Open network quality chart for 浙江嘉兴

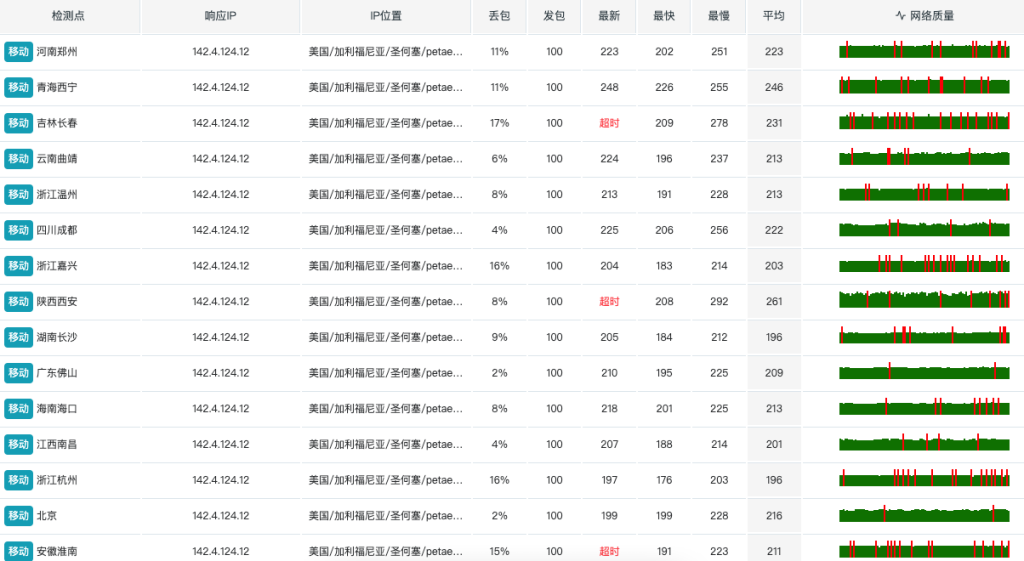click(x=924, y=263)
